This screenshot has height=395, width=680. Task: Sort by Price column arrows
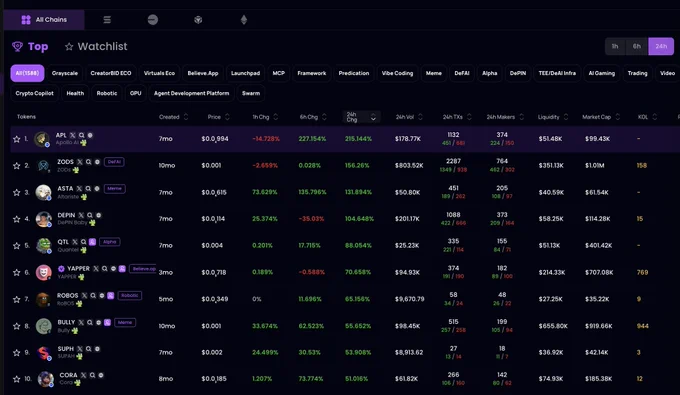pos(227,117)
